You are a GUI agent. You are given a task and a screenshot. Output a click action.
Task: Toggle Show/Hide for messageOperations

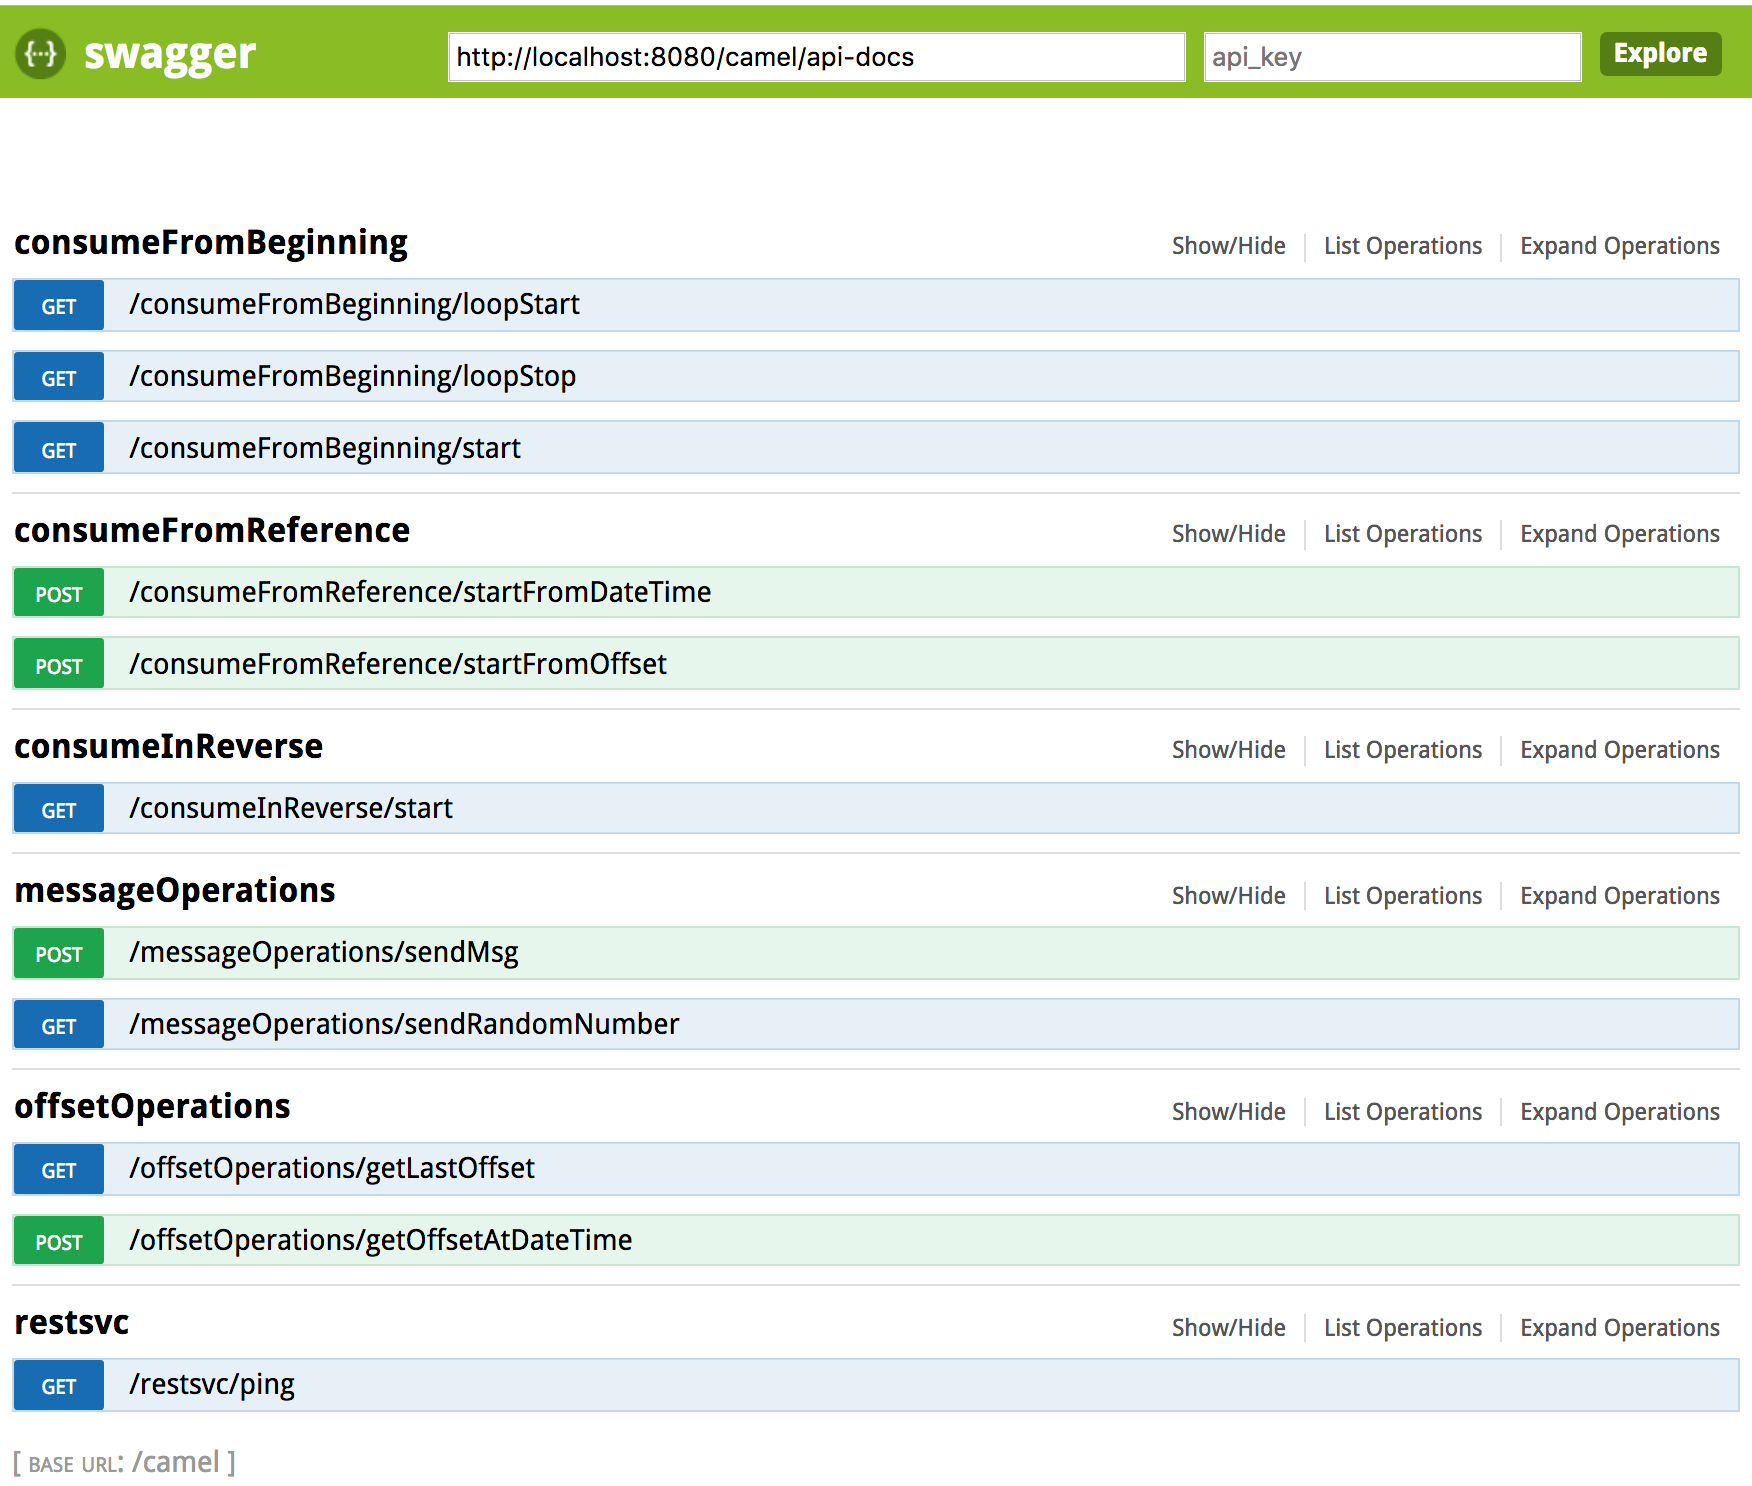tap(1228, 896)
